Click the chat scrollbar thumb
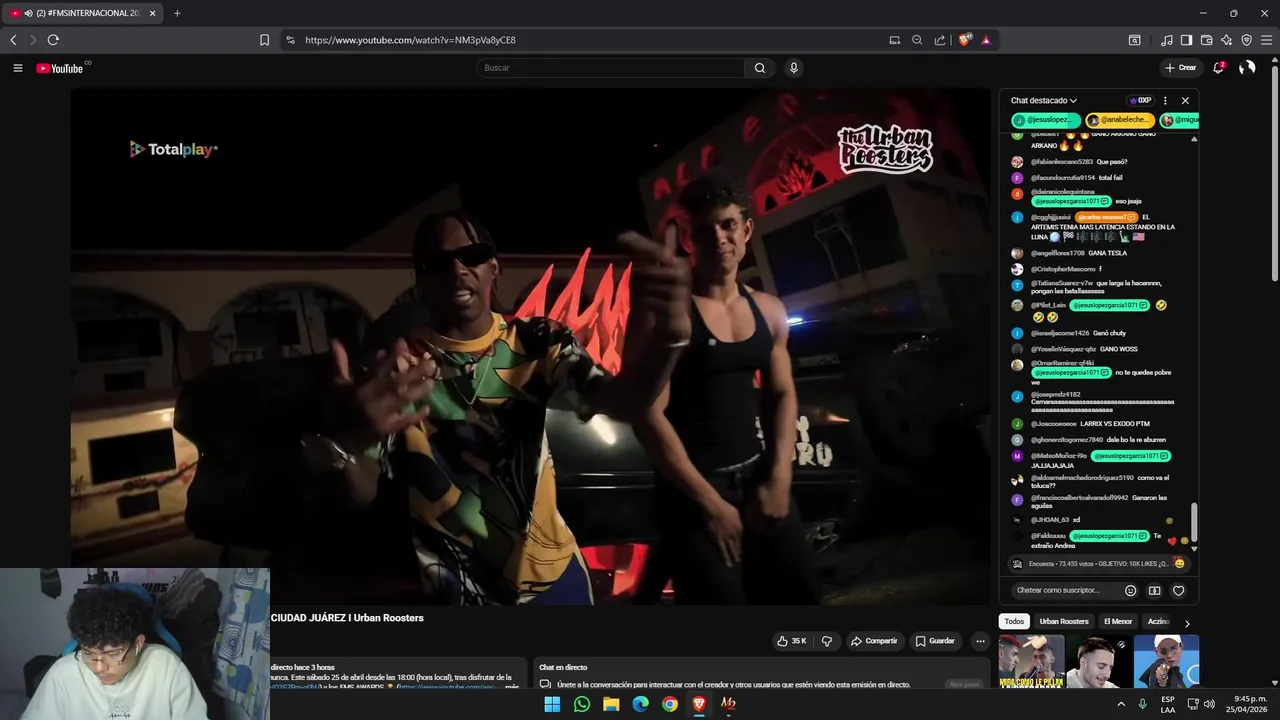1280x720 pixels. pyautogui.click(x=1193, y=522)
